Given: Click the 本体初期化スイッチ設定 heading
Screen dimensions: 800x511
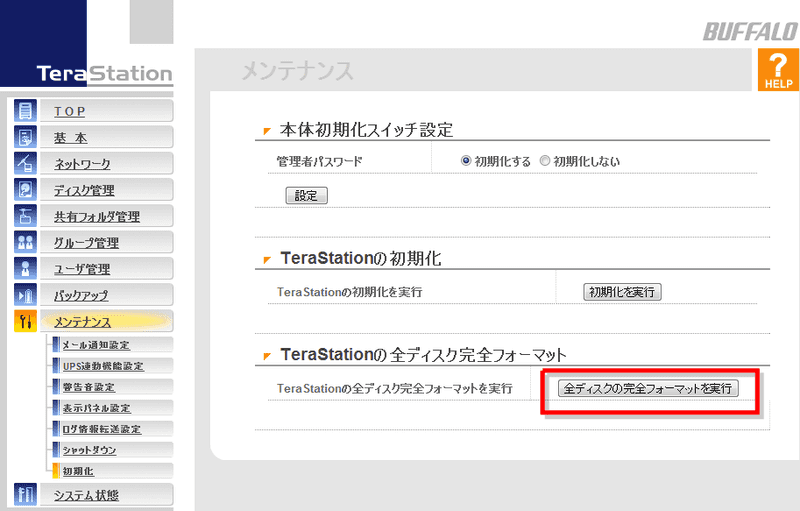Looking at the screenshot, I should pyautogui.click(x=366, y=130).
